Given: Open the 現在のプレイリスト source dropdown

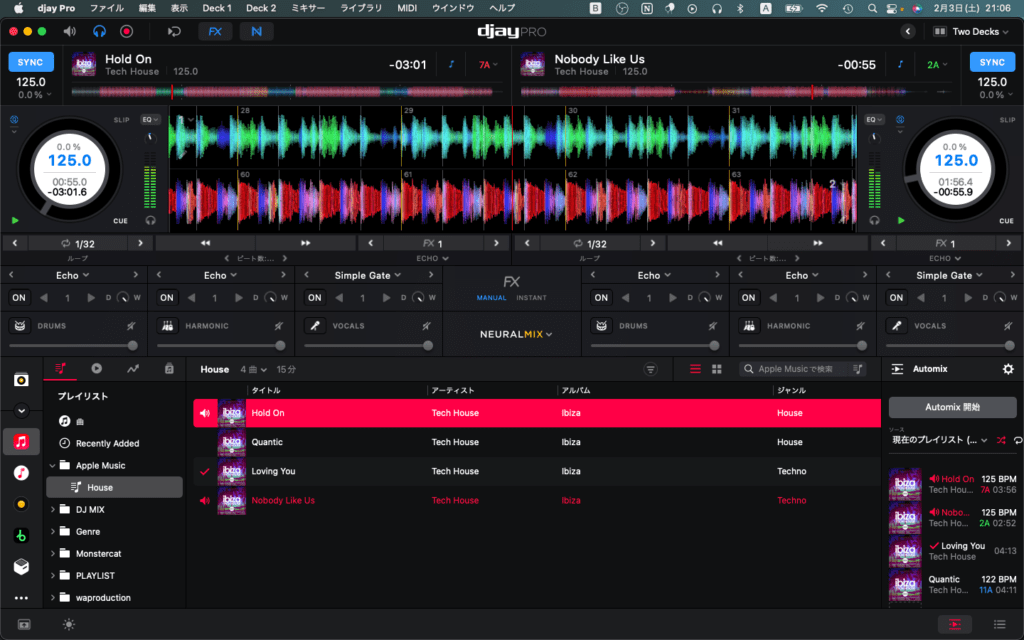Looking at the screenshot, I should click(x=940, y=440).
